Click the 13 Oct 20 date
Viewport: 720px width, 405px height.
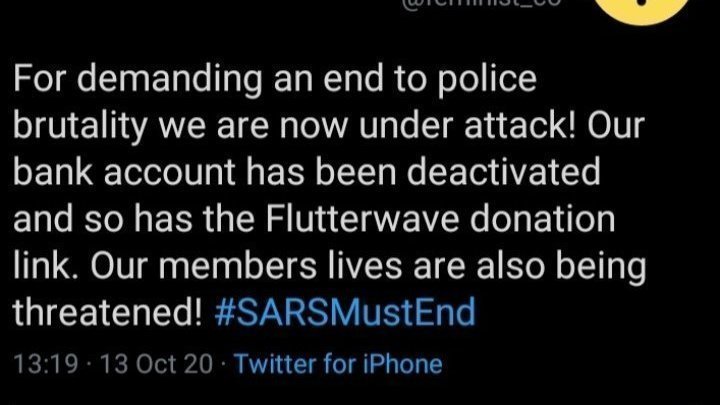(x=157, y=364)
